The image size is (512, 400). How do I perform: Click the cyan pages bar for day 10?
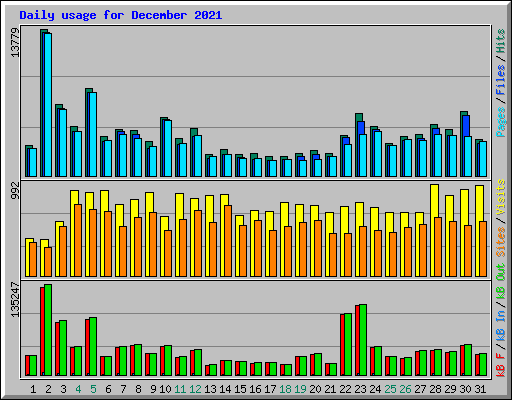coord(168,148)
